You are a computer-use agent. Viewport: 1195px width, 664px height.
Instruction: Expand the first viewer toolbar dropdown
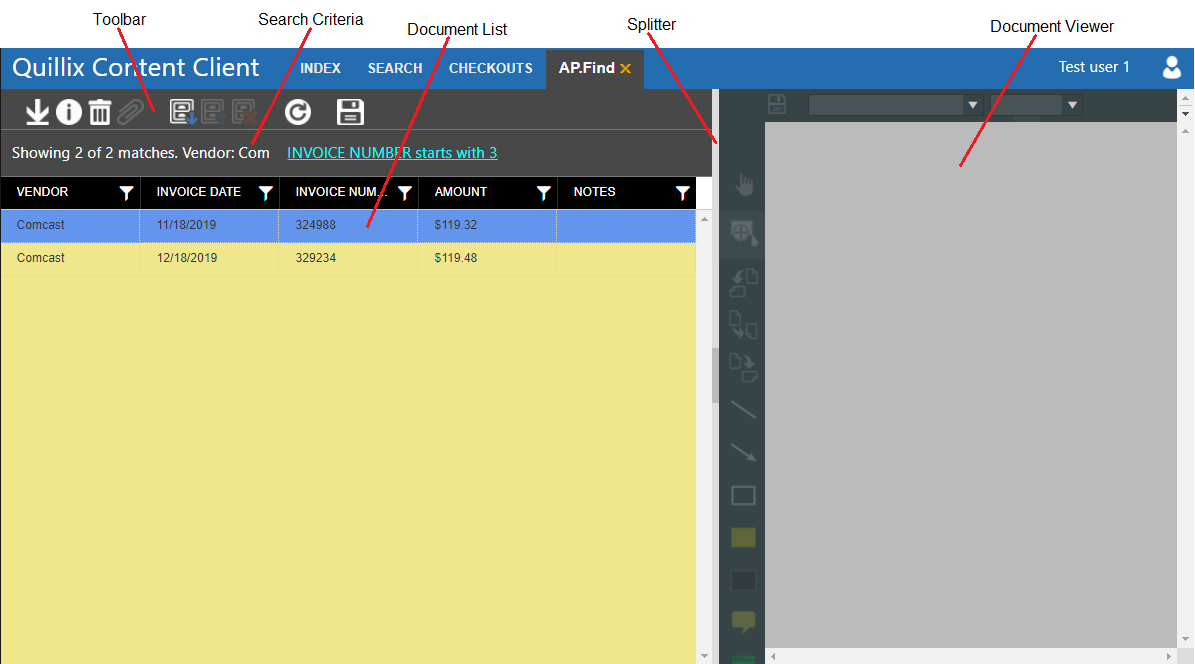click(972, 105)
